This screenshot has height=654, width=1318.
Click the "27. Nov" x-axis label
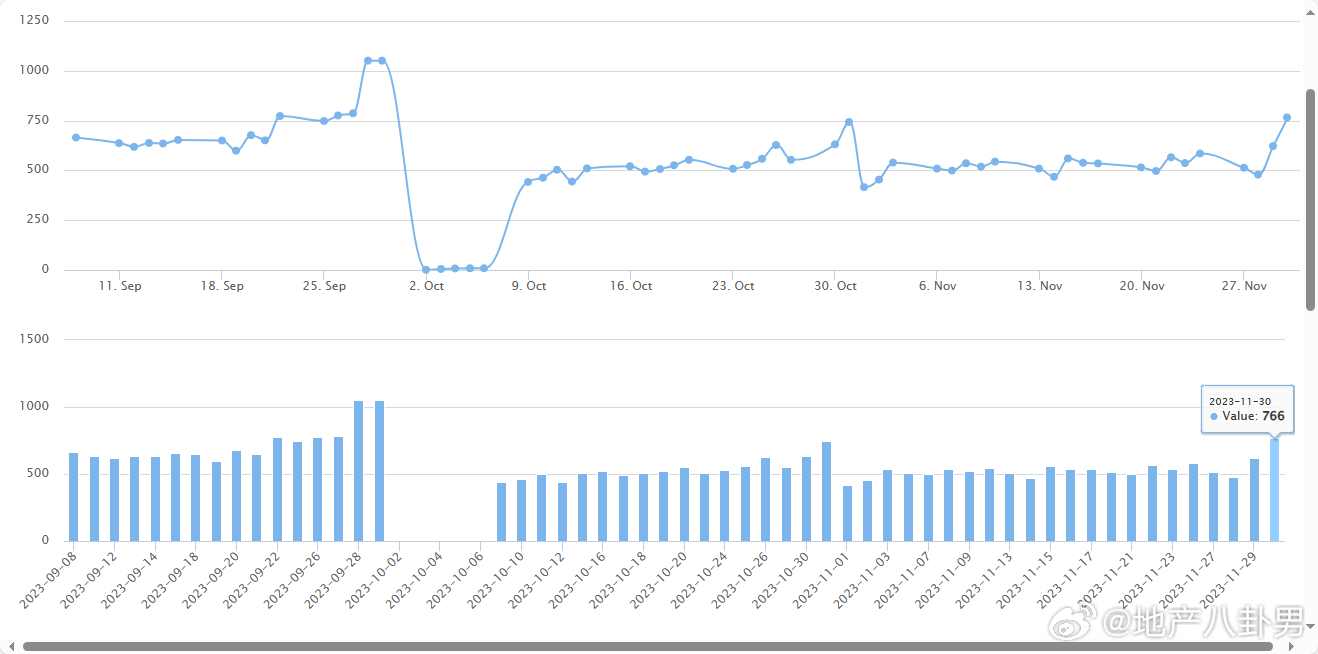[x=1243, y=286]
